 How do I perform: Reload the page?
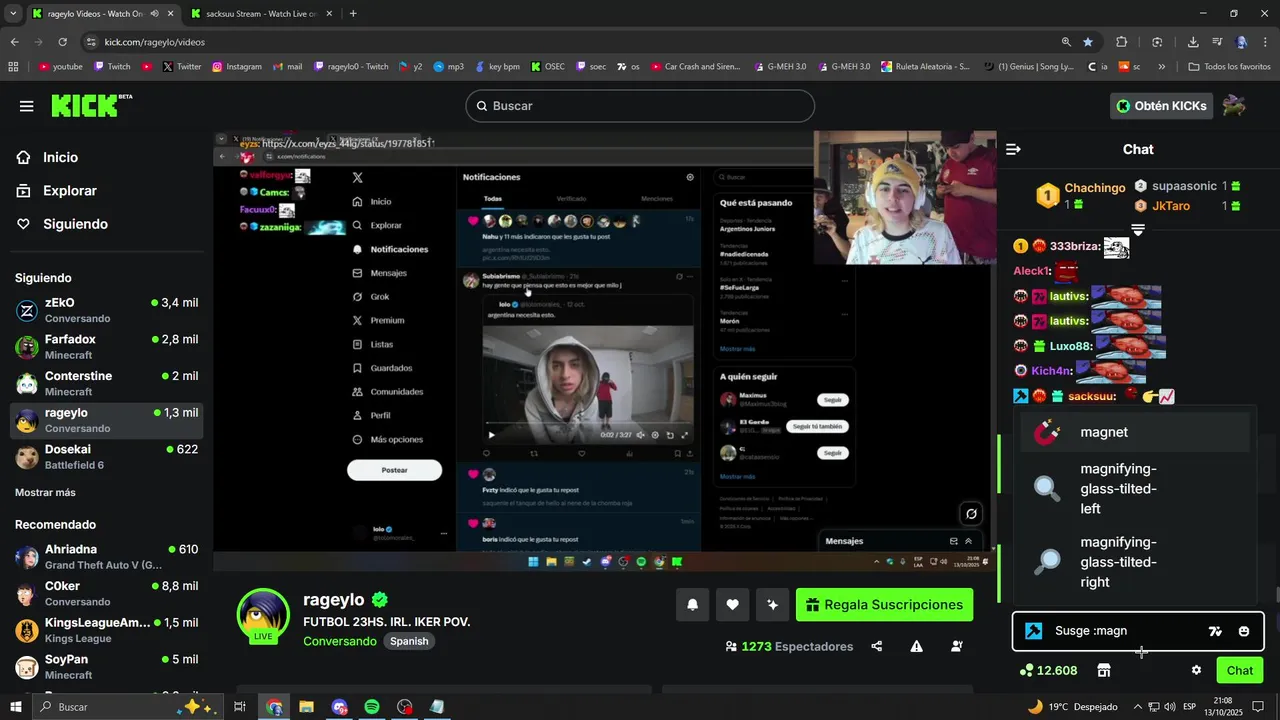click(x=62, y=42)
